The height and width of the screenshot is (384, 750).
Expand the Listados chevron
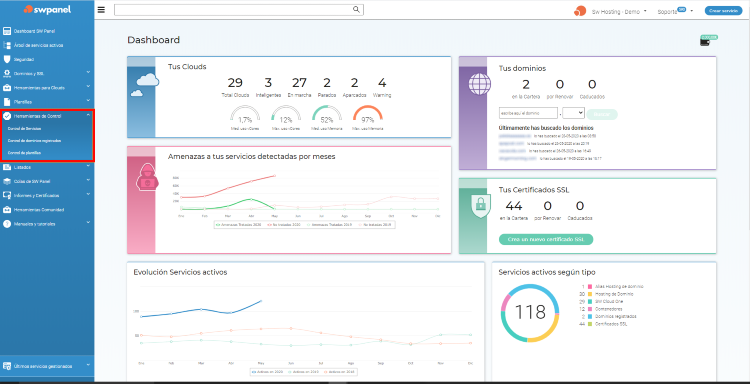88,166
